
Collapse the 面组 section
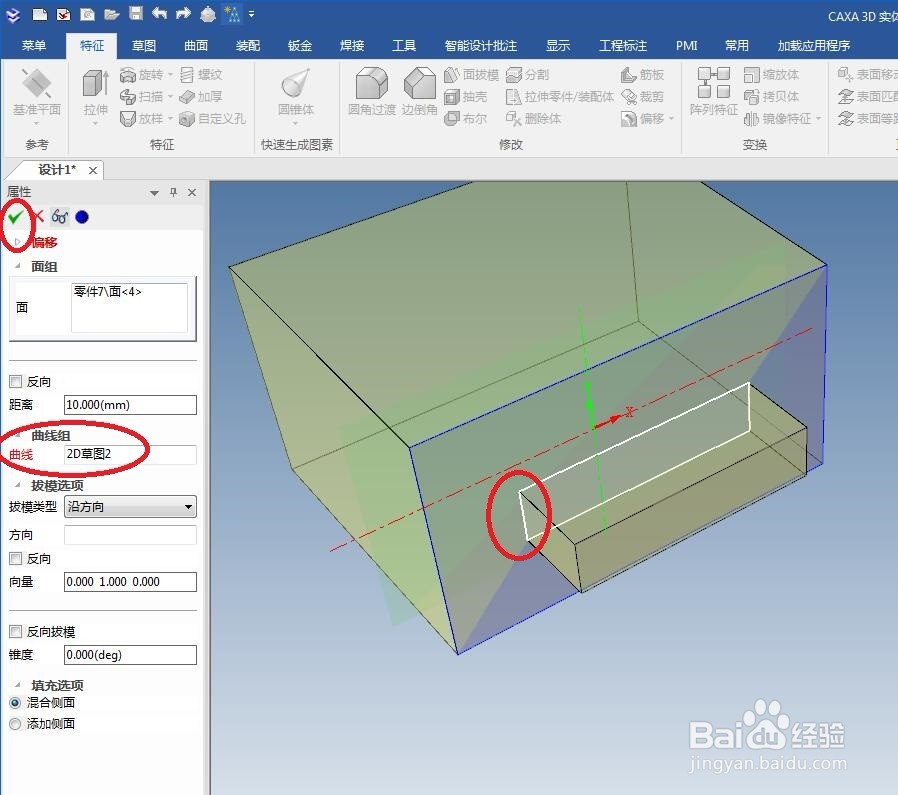coord(18,266)
